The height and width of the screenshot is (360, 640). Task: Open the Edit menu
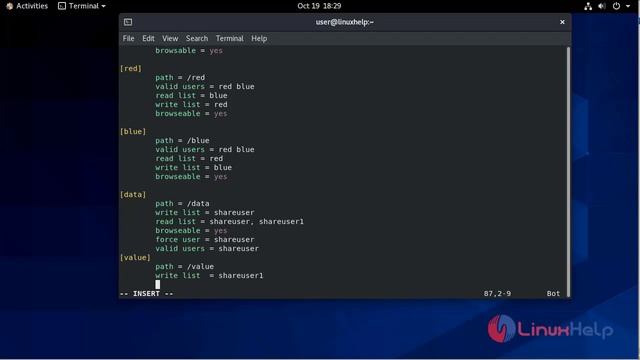click(x=148, y=38)
